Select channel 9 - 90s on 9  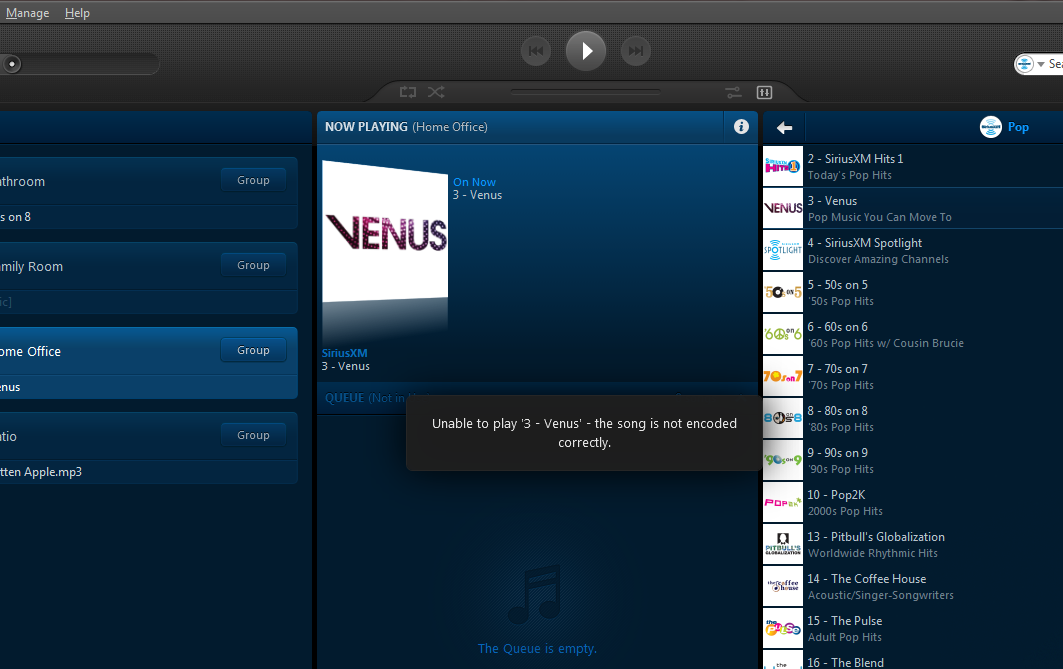click(912, 460)
